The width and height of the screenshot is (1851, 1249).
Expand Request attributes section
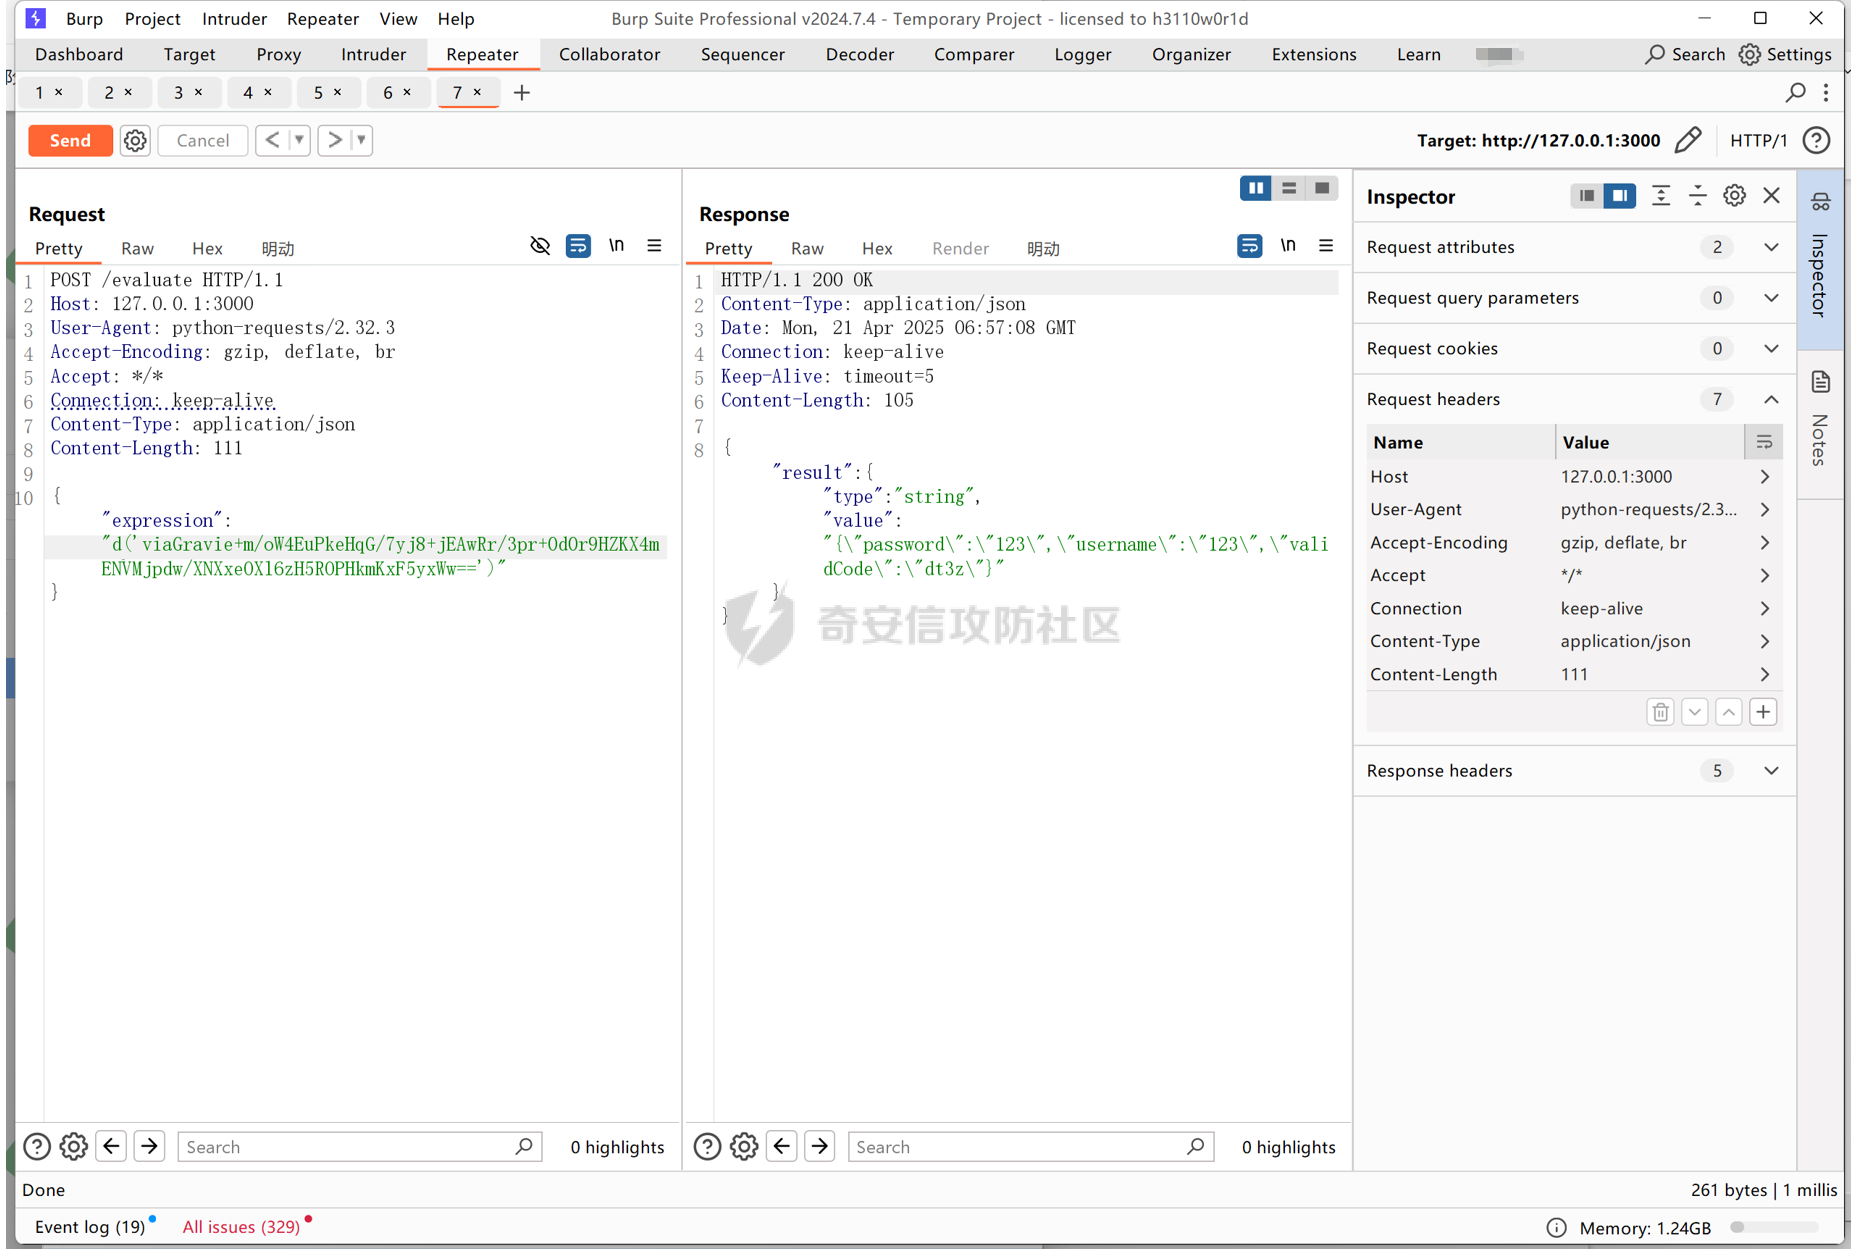[x=1771, y=247]
